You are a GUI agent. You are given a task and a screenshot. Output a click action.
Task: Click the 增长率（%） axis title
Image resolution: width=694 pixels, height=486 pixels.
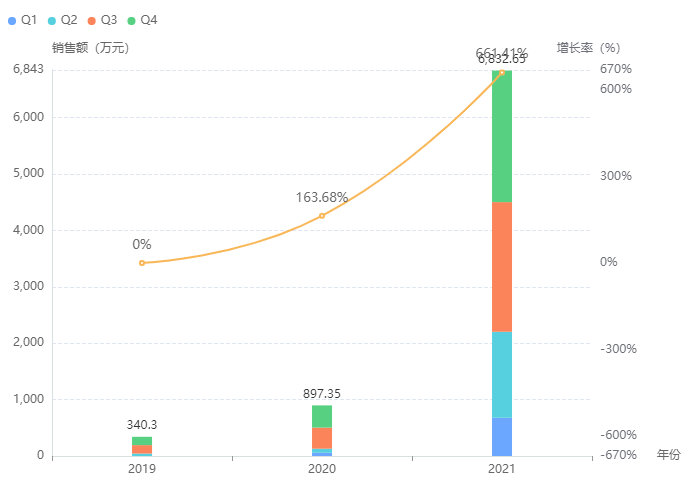coord(588,47)
